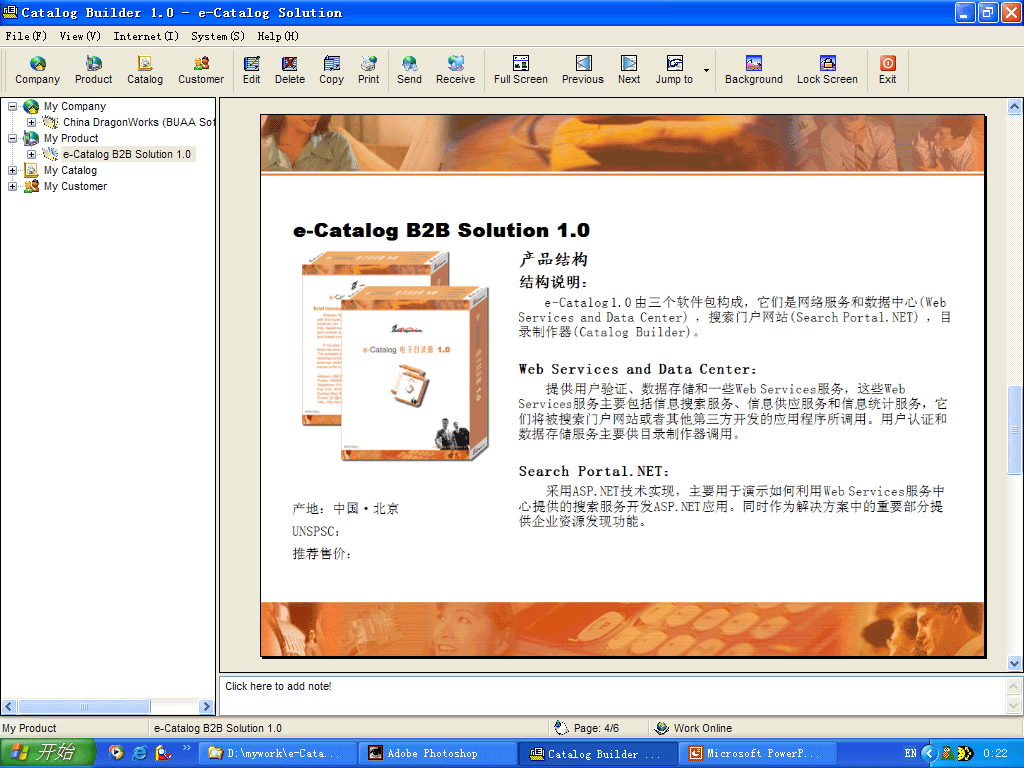This screenshot has width=1024, height=768.
Task: Open the D:\mywork folder taskbar button
Action: click(x=278, y=753)
